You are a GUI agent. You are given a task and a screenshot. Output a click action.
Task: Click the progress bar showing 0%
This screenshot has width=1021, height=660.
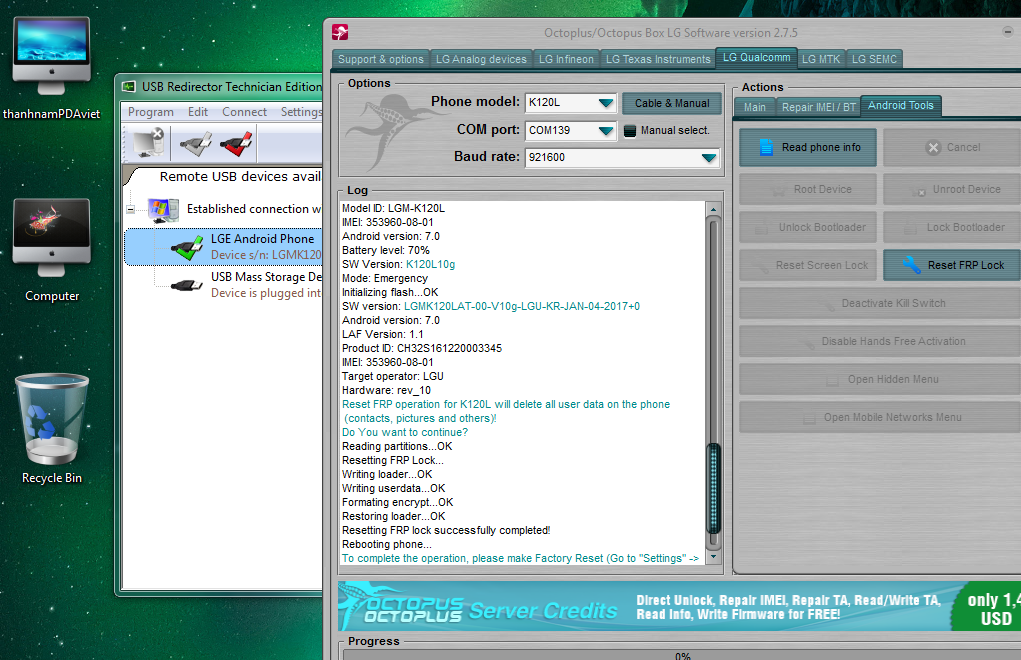682,655
